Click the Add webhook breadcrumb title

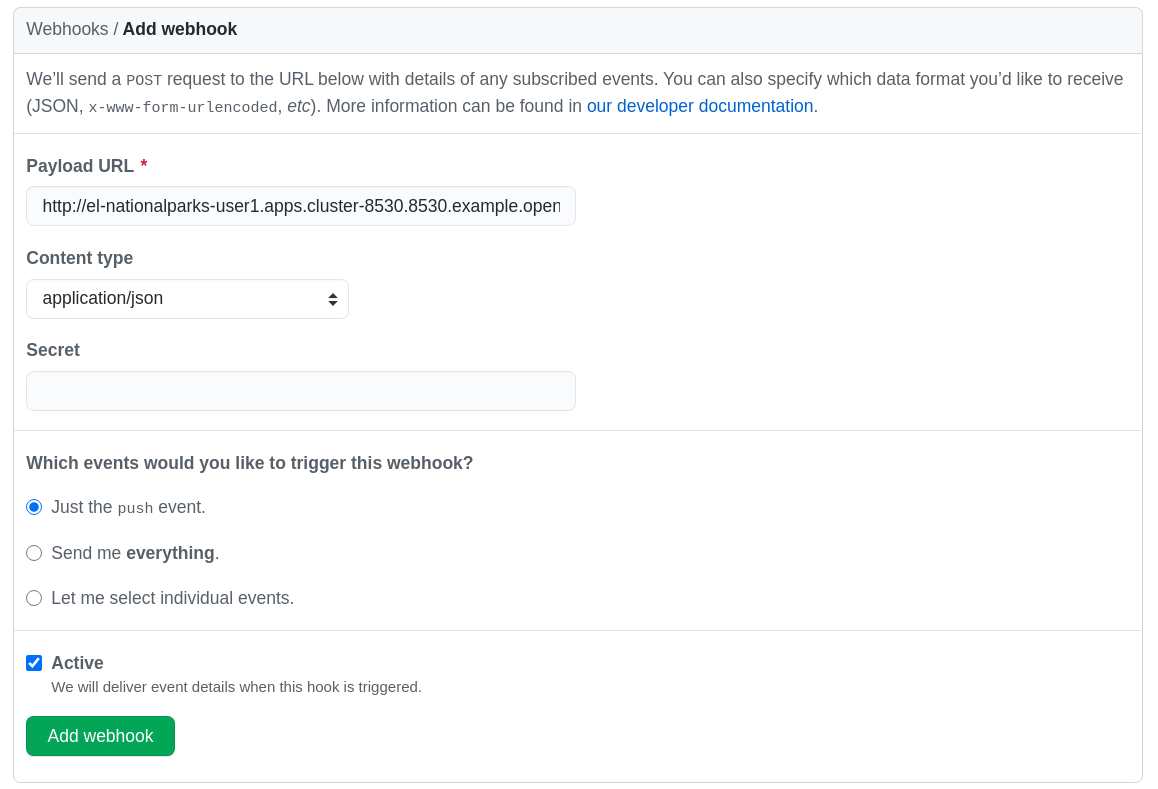(x=180, y=29)
